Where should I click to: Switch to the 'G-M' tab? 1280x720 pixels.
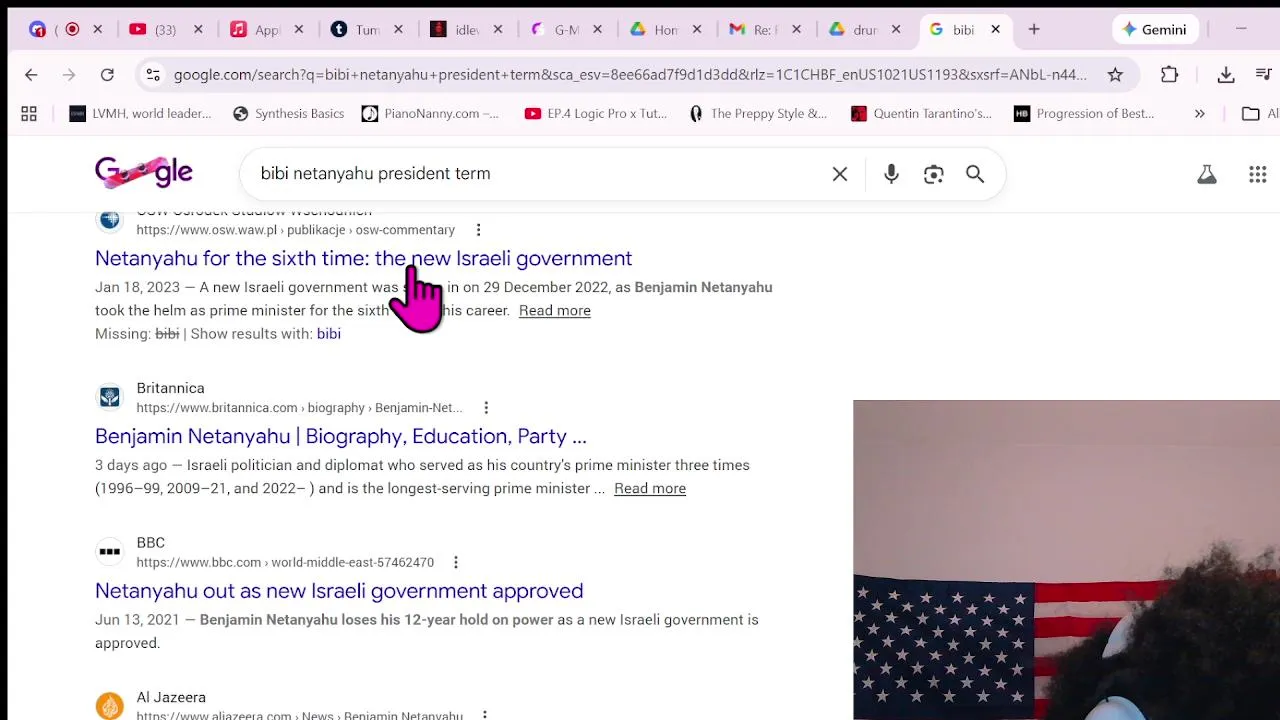tap(565, 30)
